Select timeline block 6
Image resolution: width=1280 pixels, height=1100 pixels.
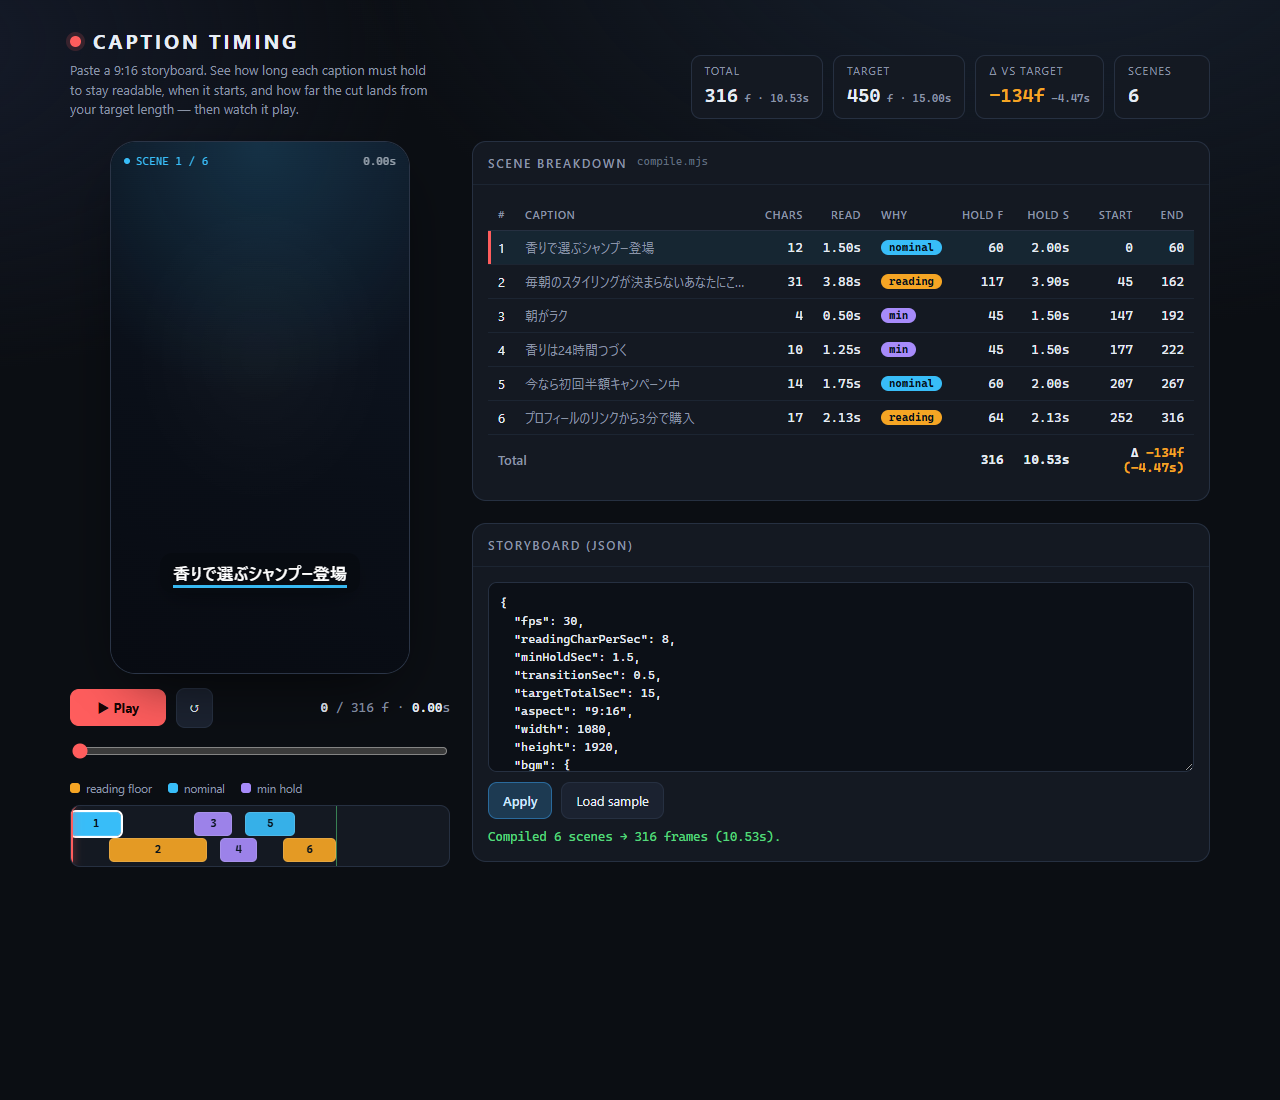click(309, 850)
